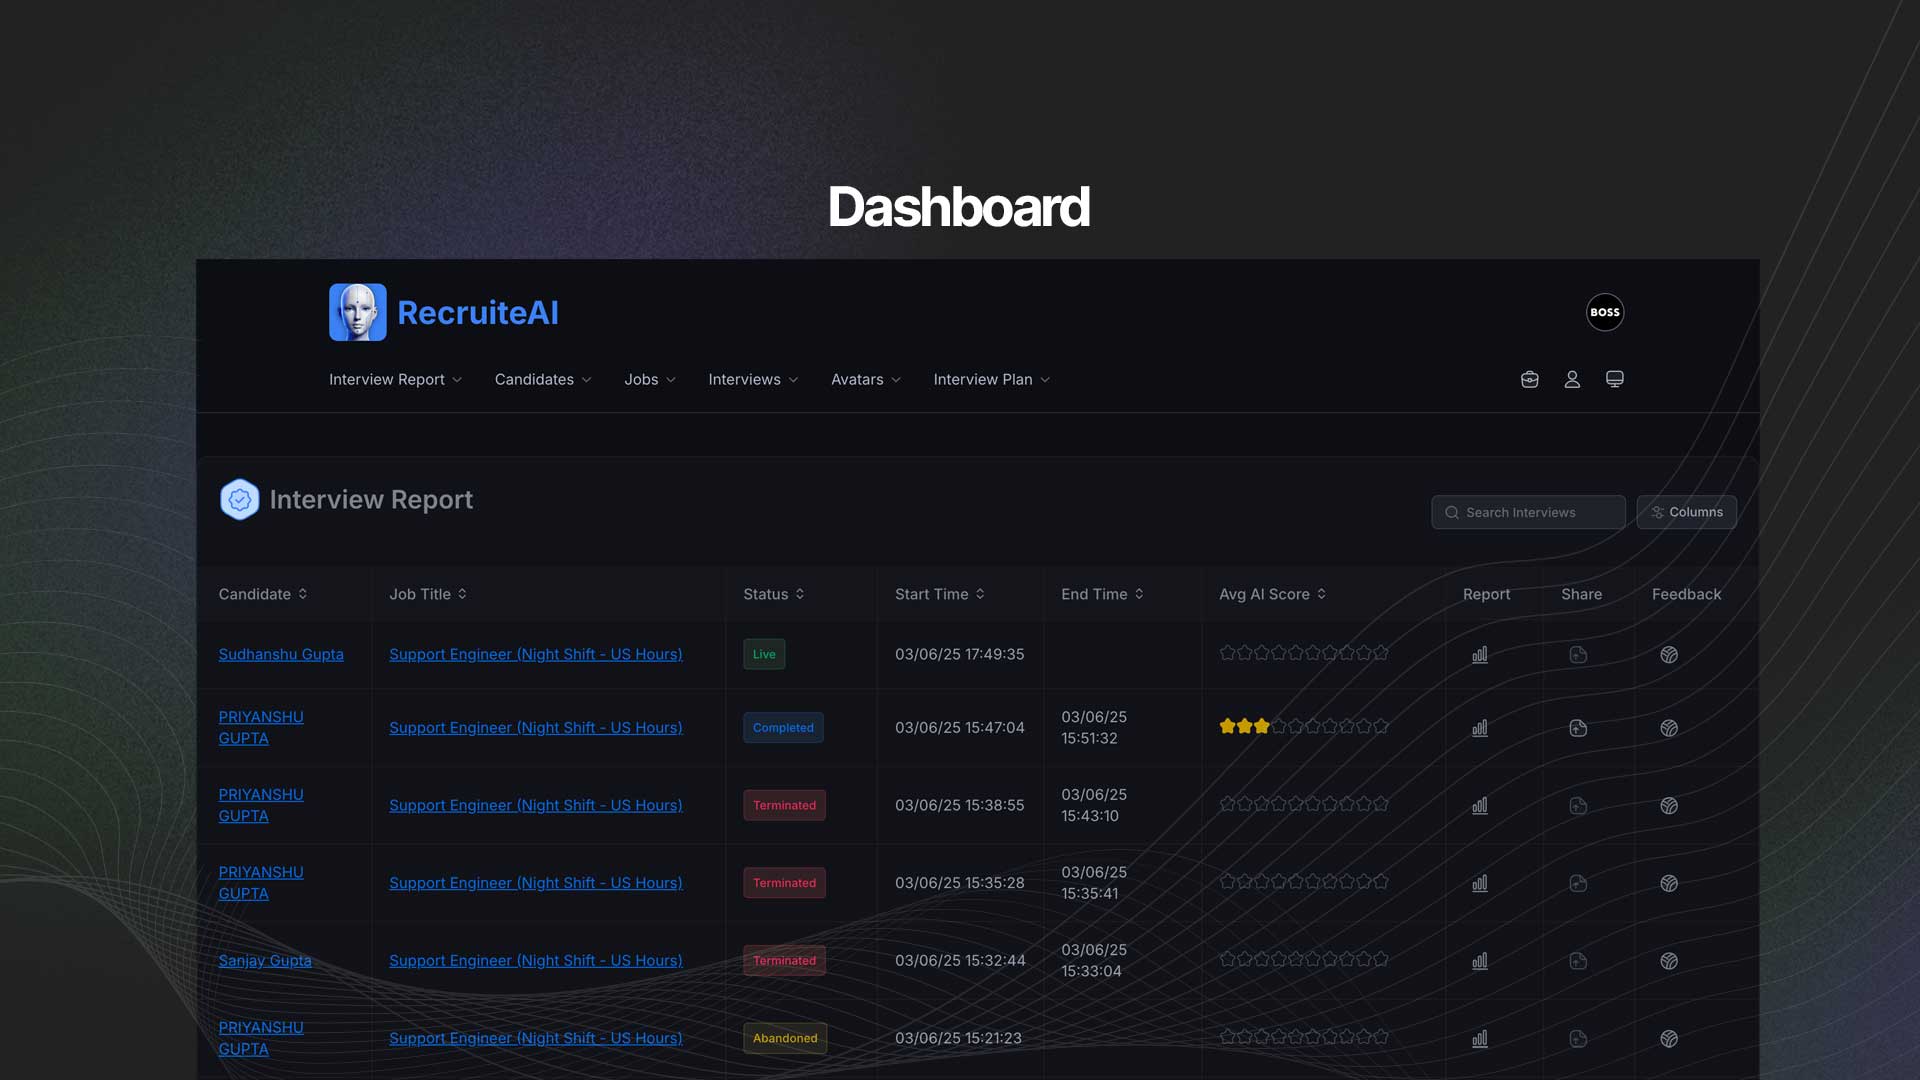Click the Search Interviews input field

[x=1527, y=511]
